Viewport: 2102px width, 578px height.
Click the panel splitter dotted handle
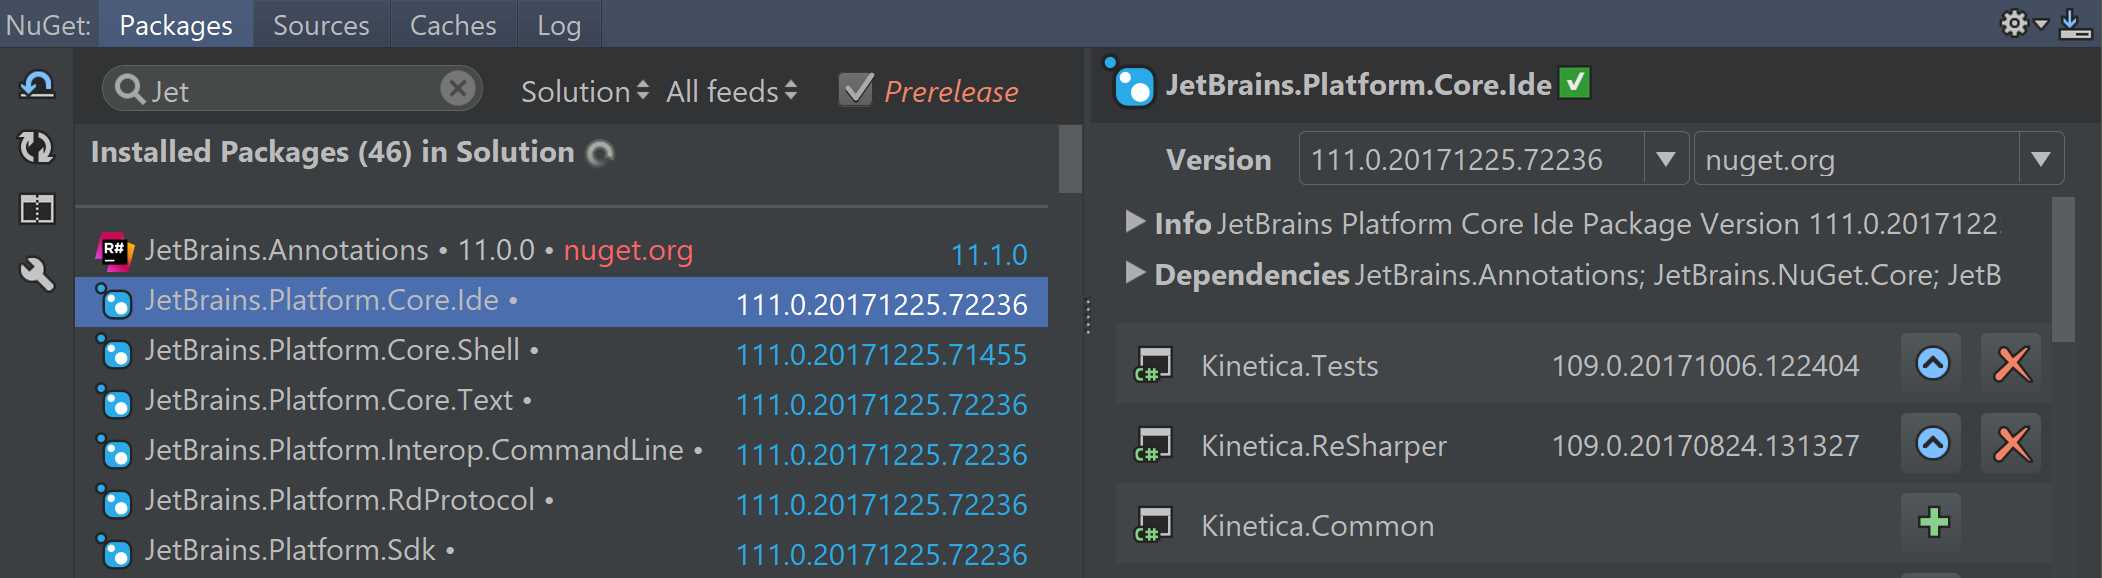click(x=1088, y=316)
